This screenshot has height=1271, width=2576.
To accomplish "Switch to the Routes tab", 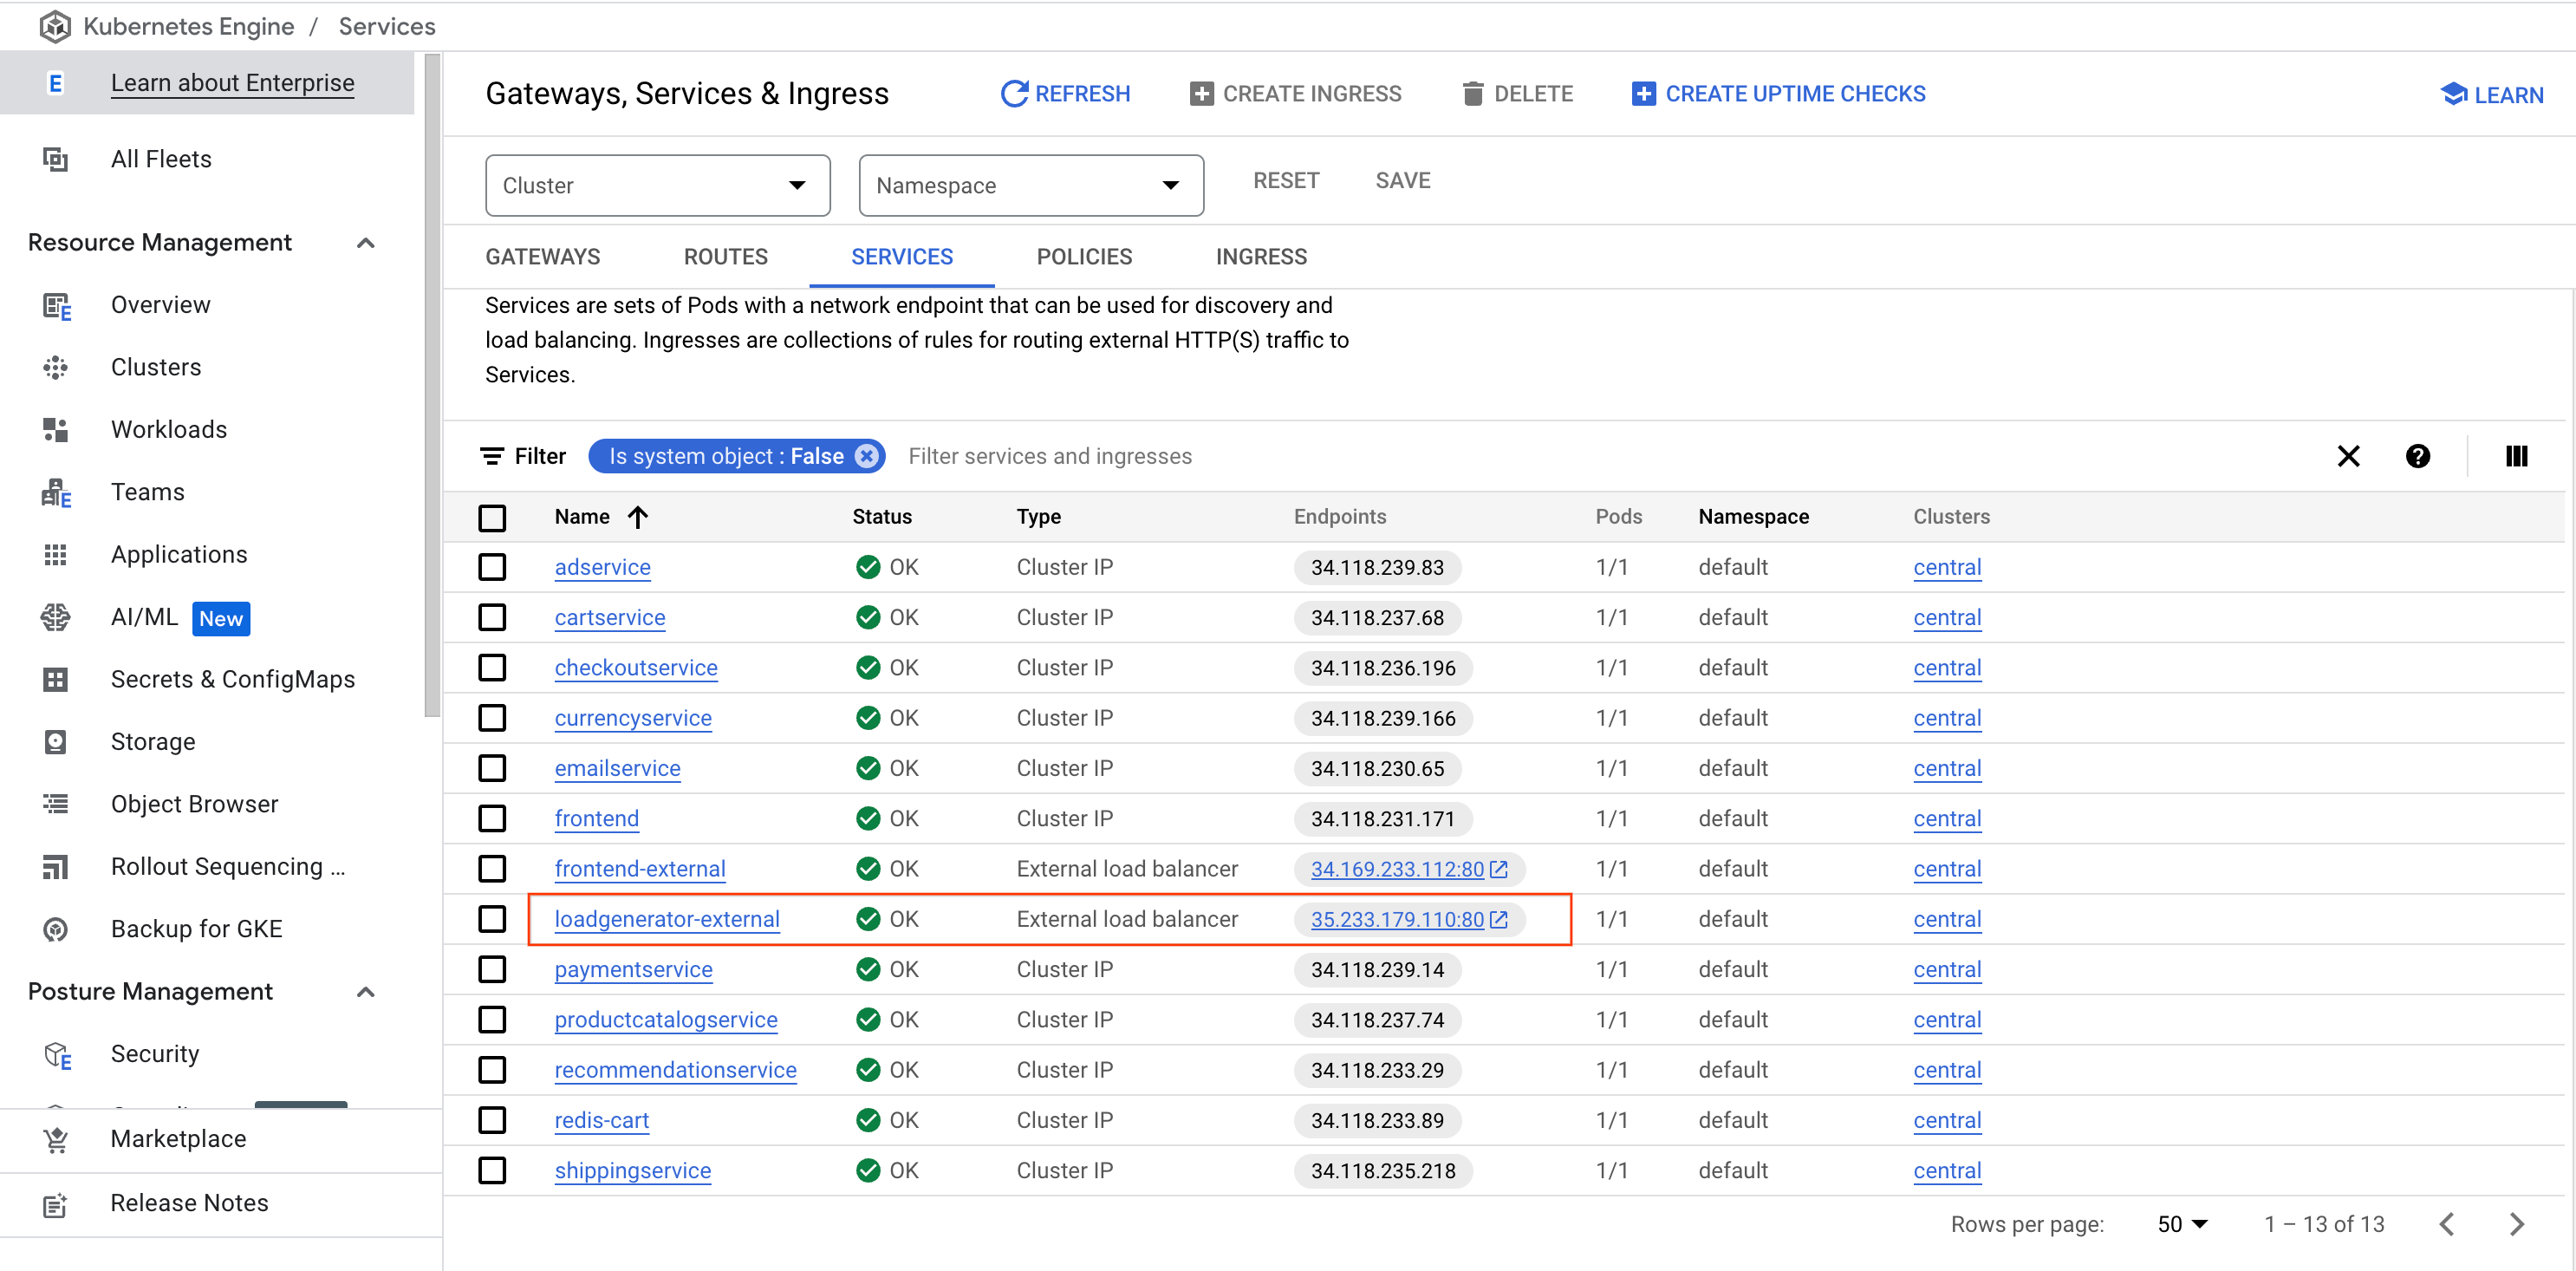I will pos(726,257).
